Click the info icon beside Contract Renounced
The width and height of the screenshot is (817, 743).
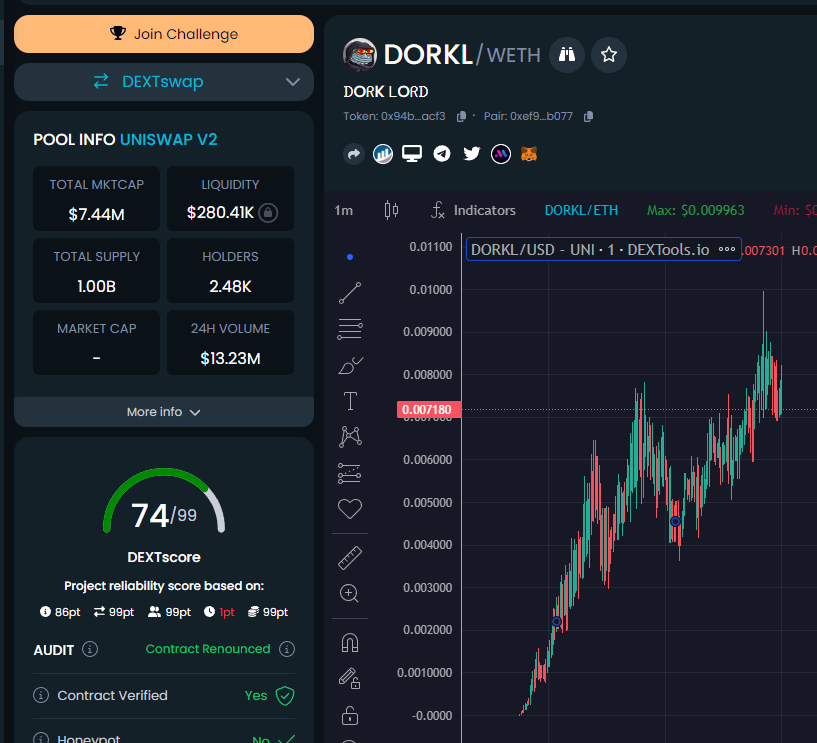(x=287, y=649)
